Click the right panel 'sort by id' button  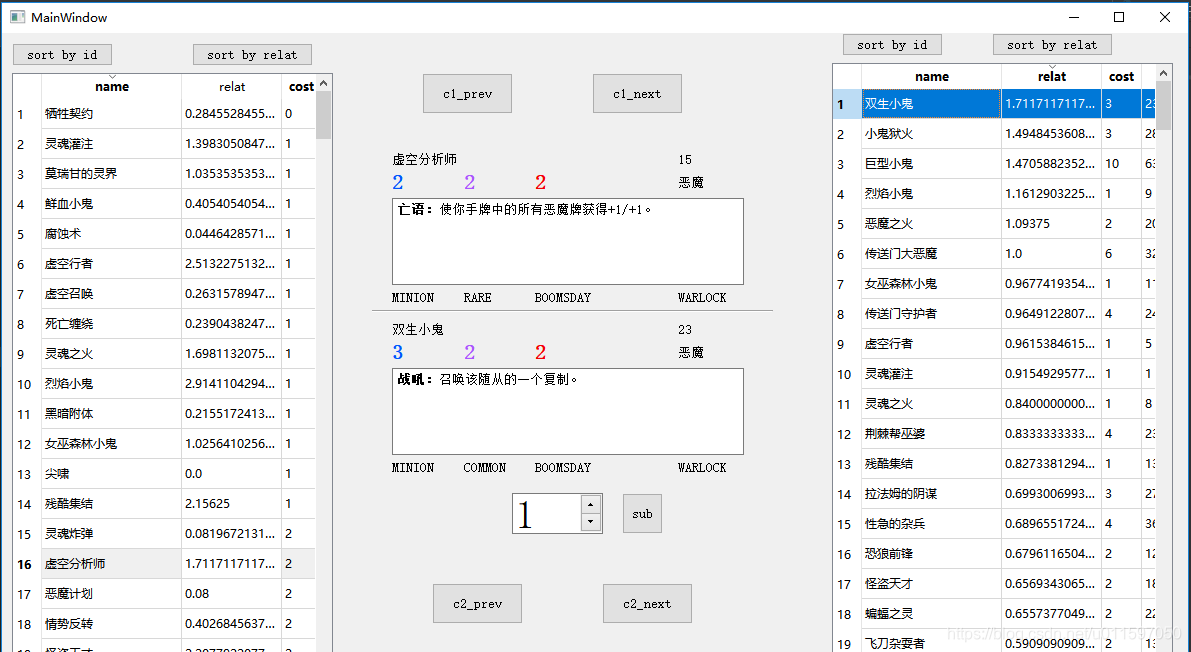tap(892, 45)
